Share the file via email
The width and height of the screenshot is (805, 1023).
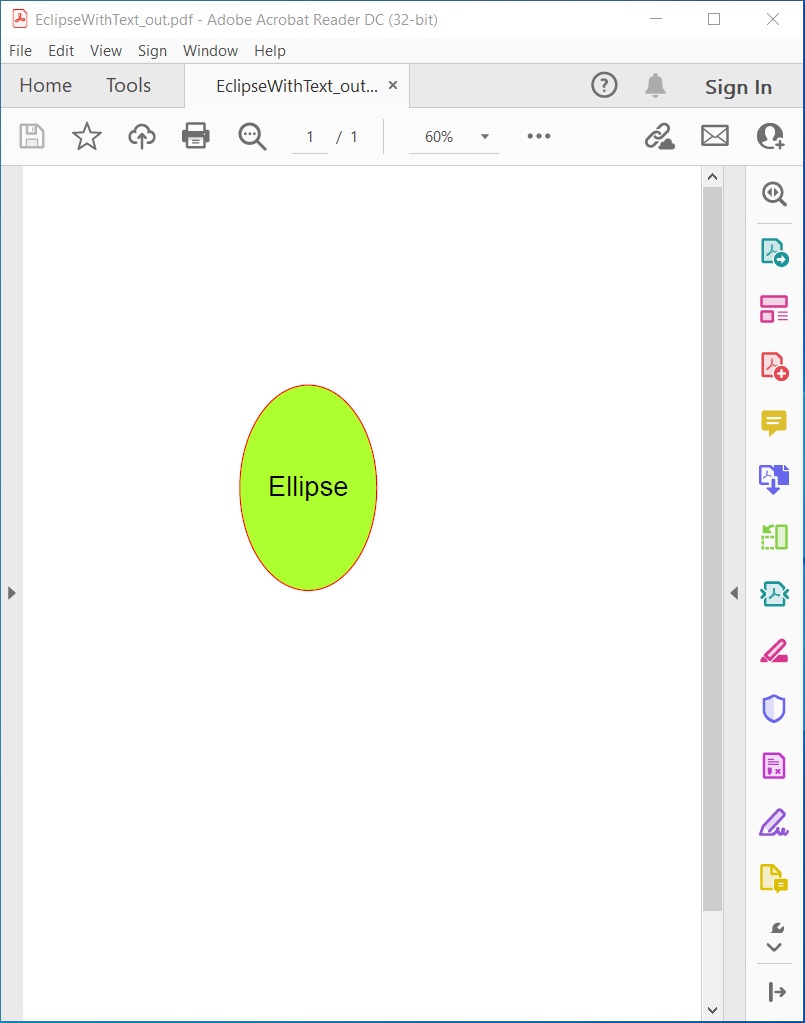[714, 136]
